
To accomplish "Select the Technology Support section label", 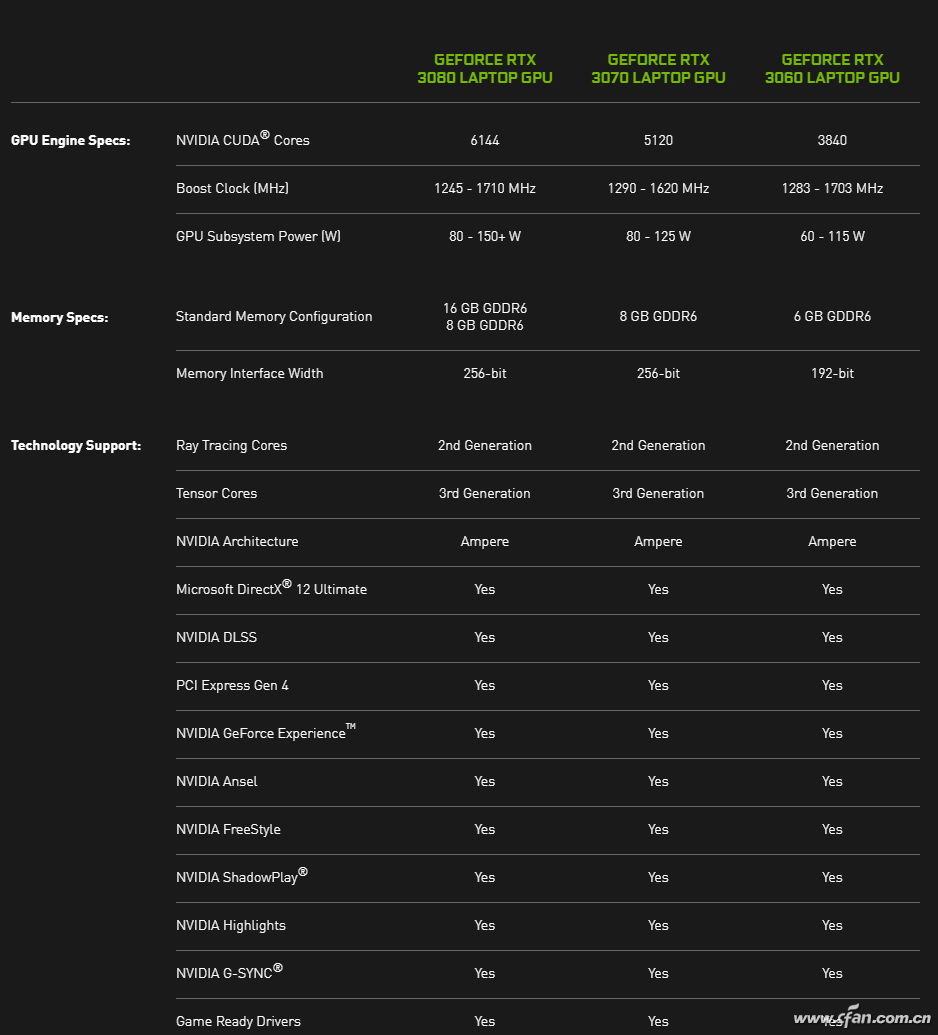I will pyautogui.click(x=76, y=446).
